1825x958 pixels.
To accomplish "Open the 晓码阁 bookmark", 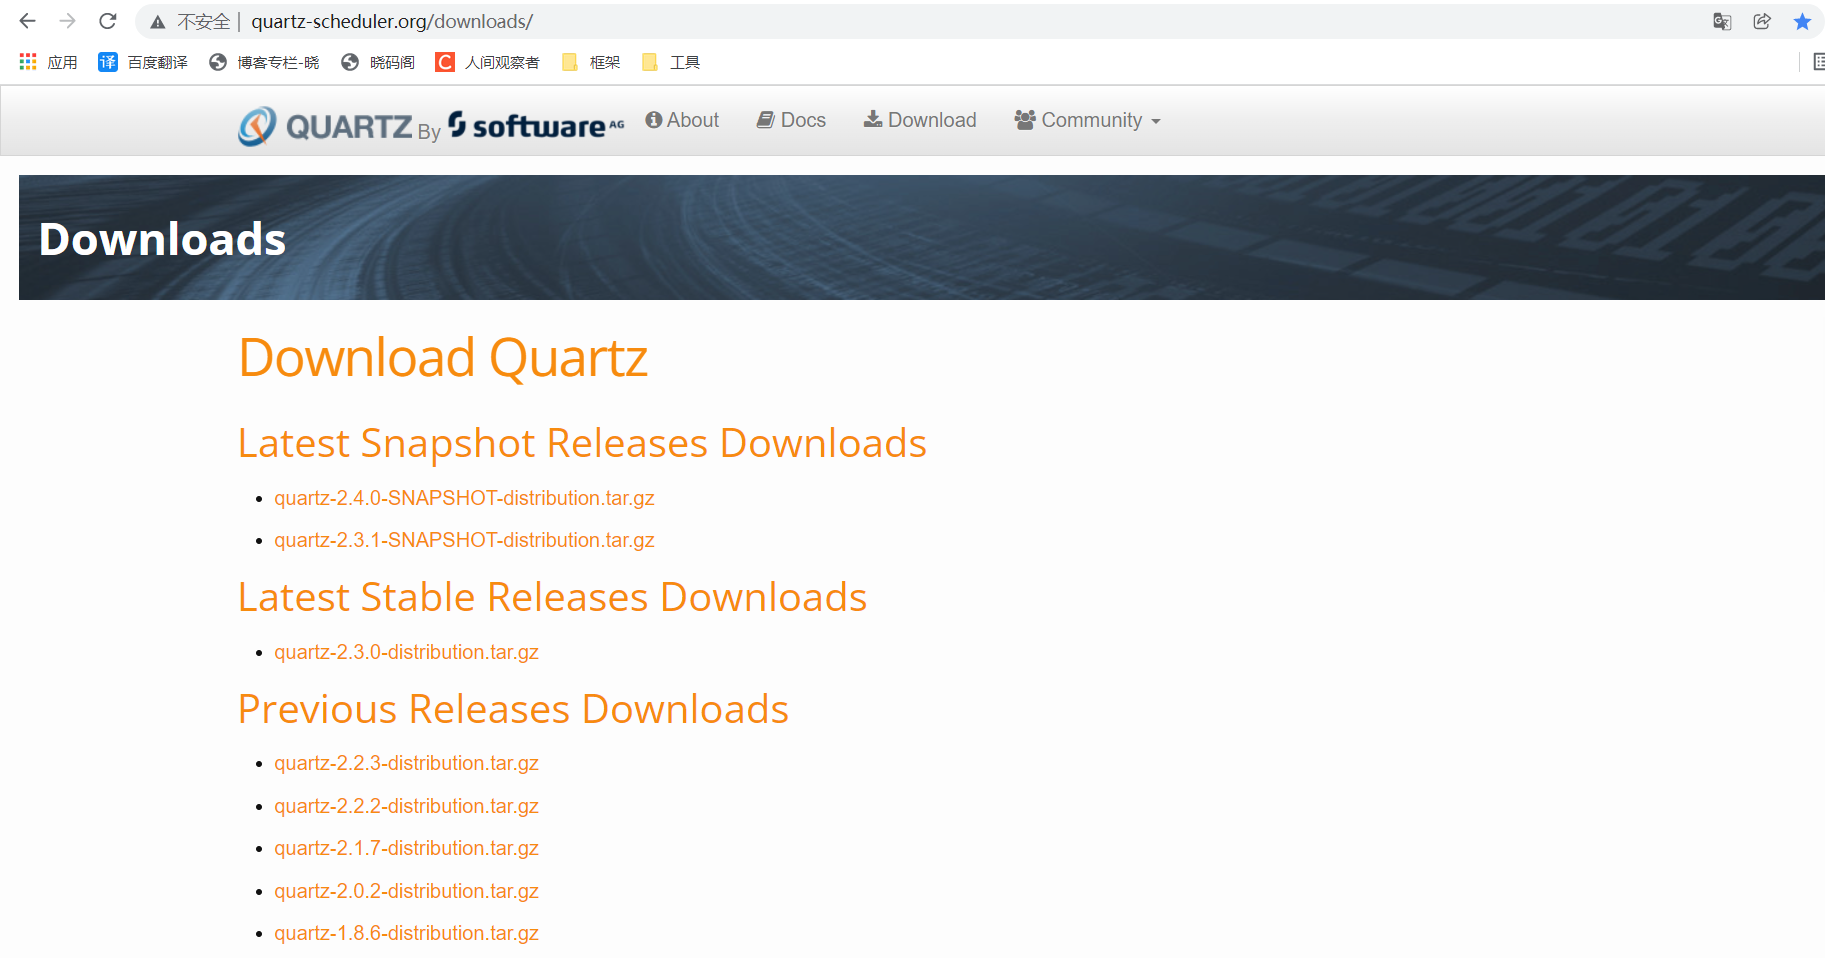I will click(x=378, y=62).
